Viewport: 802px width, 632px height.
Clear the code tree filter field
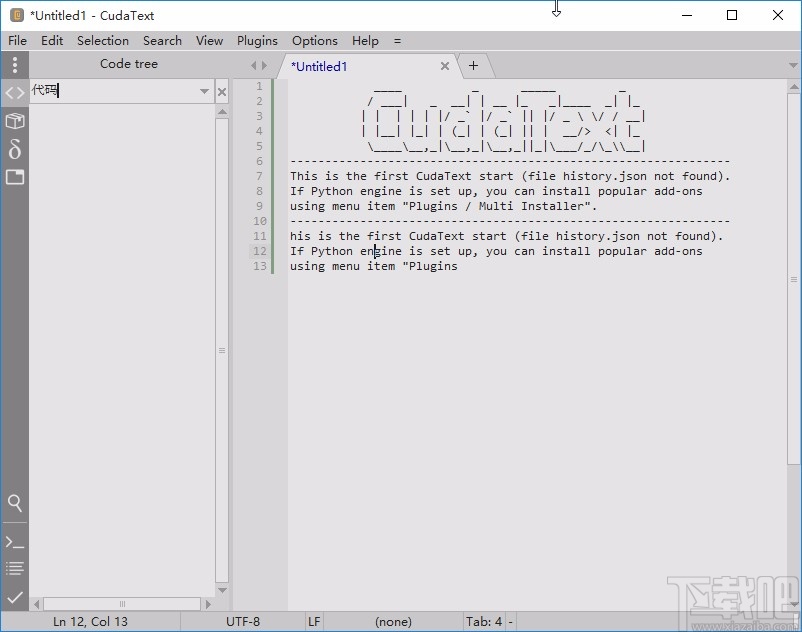coord(221,92)
